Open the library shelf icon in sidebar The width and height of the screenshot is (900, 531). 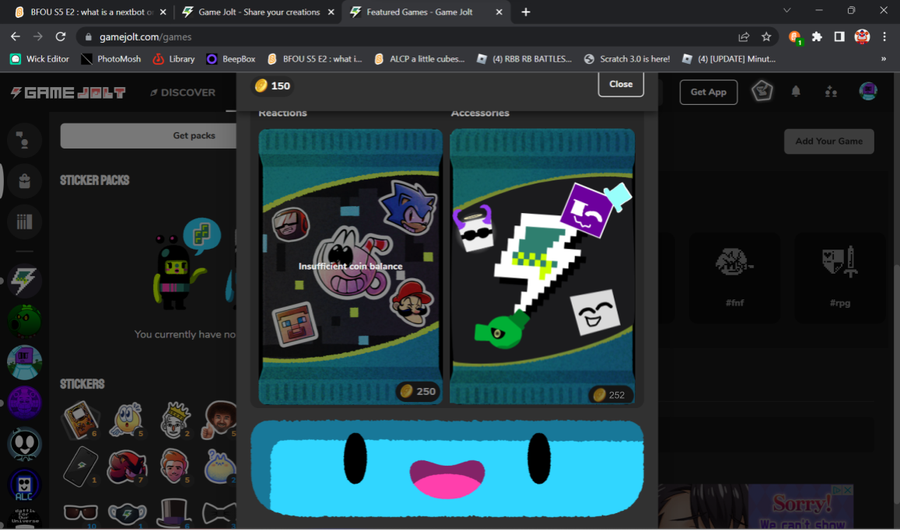pyautogui.click(x=24, y=222)
